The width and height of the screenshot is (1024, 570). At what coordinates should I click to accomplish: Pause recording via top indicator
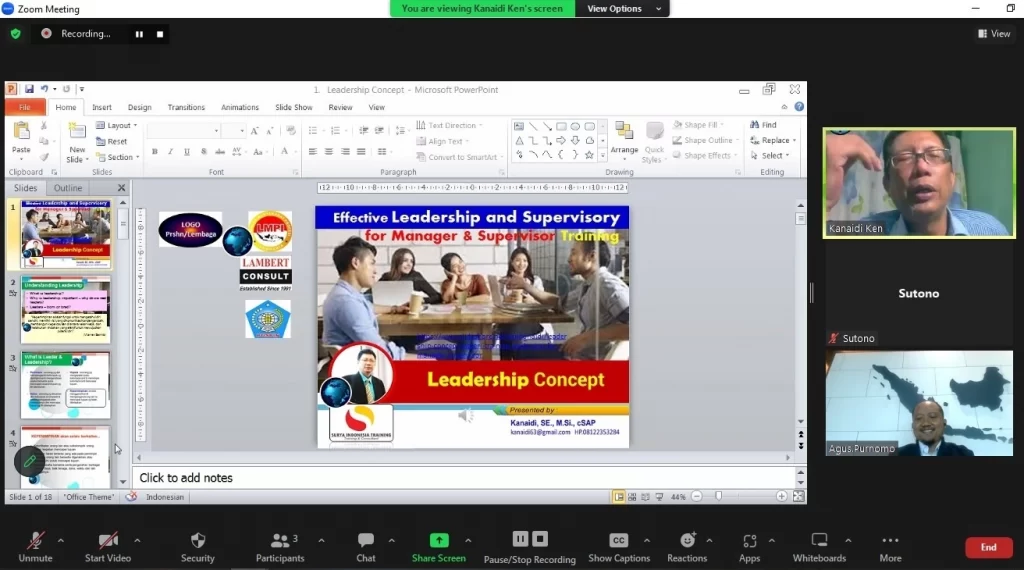[x=139, y=34]
